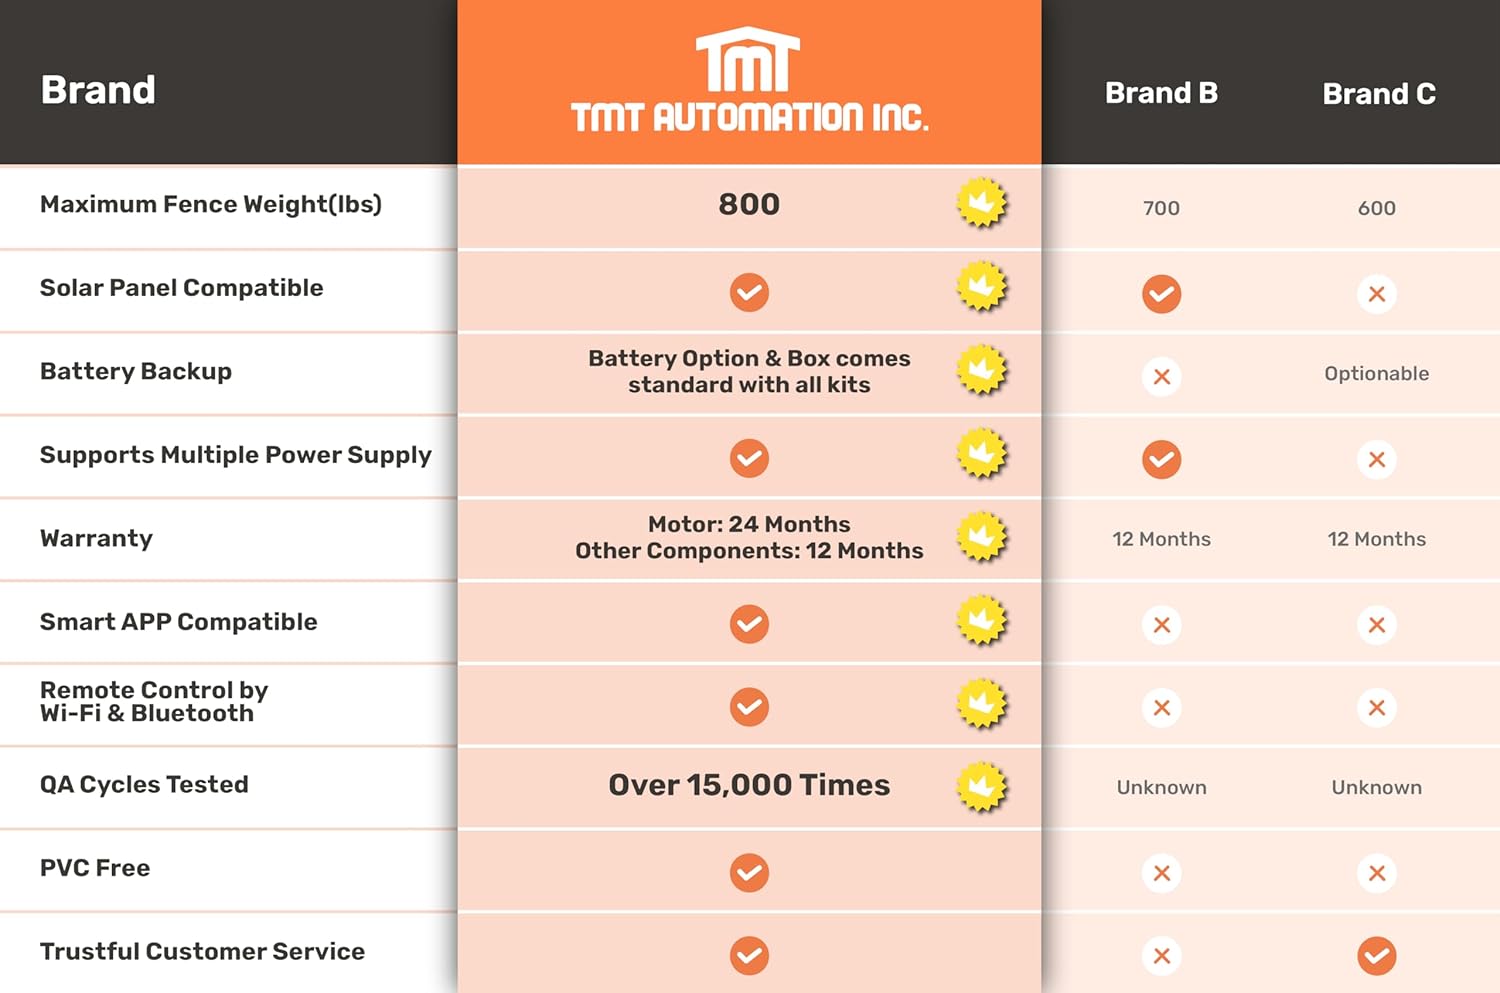Click Brand C's X mark for PVC Free
This screenshot has width=1500, height=993.
(x=1376, y=873)
